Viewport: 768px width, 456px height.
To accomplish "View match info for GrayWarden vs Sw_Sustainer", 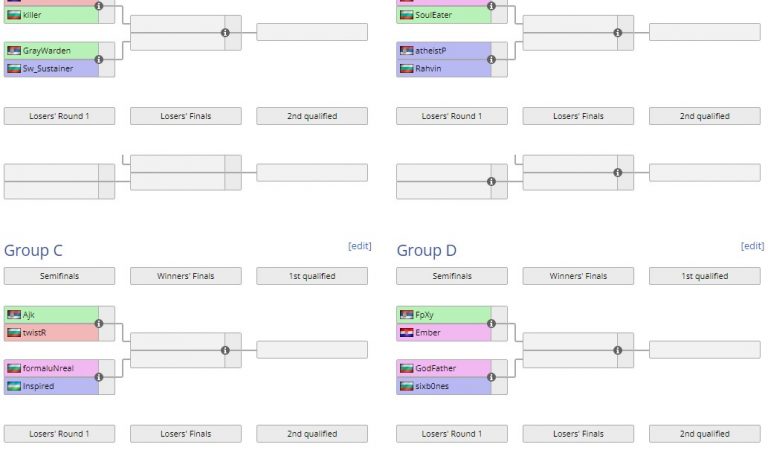I will pos(99,59).
